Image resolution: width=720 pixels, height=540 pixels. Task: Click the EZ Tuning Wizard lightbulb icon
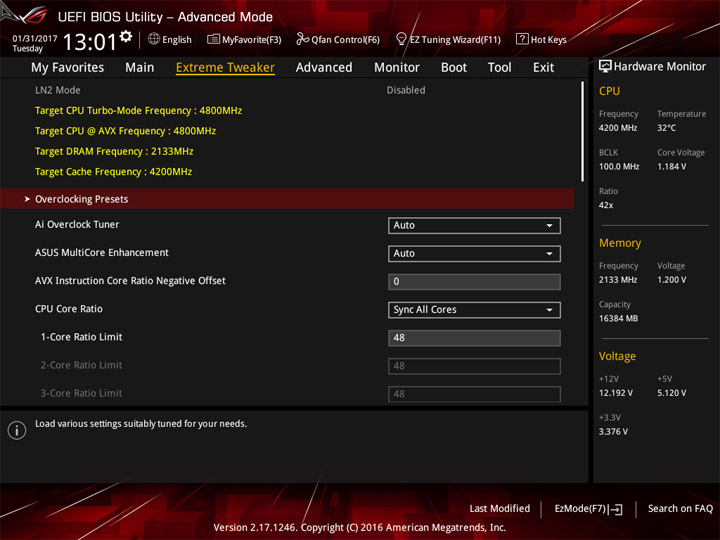(401, 39)
